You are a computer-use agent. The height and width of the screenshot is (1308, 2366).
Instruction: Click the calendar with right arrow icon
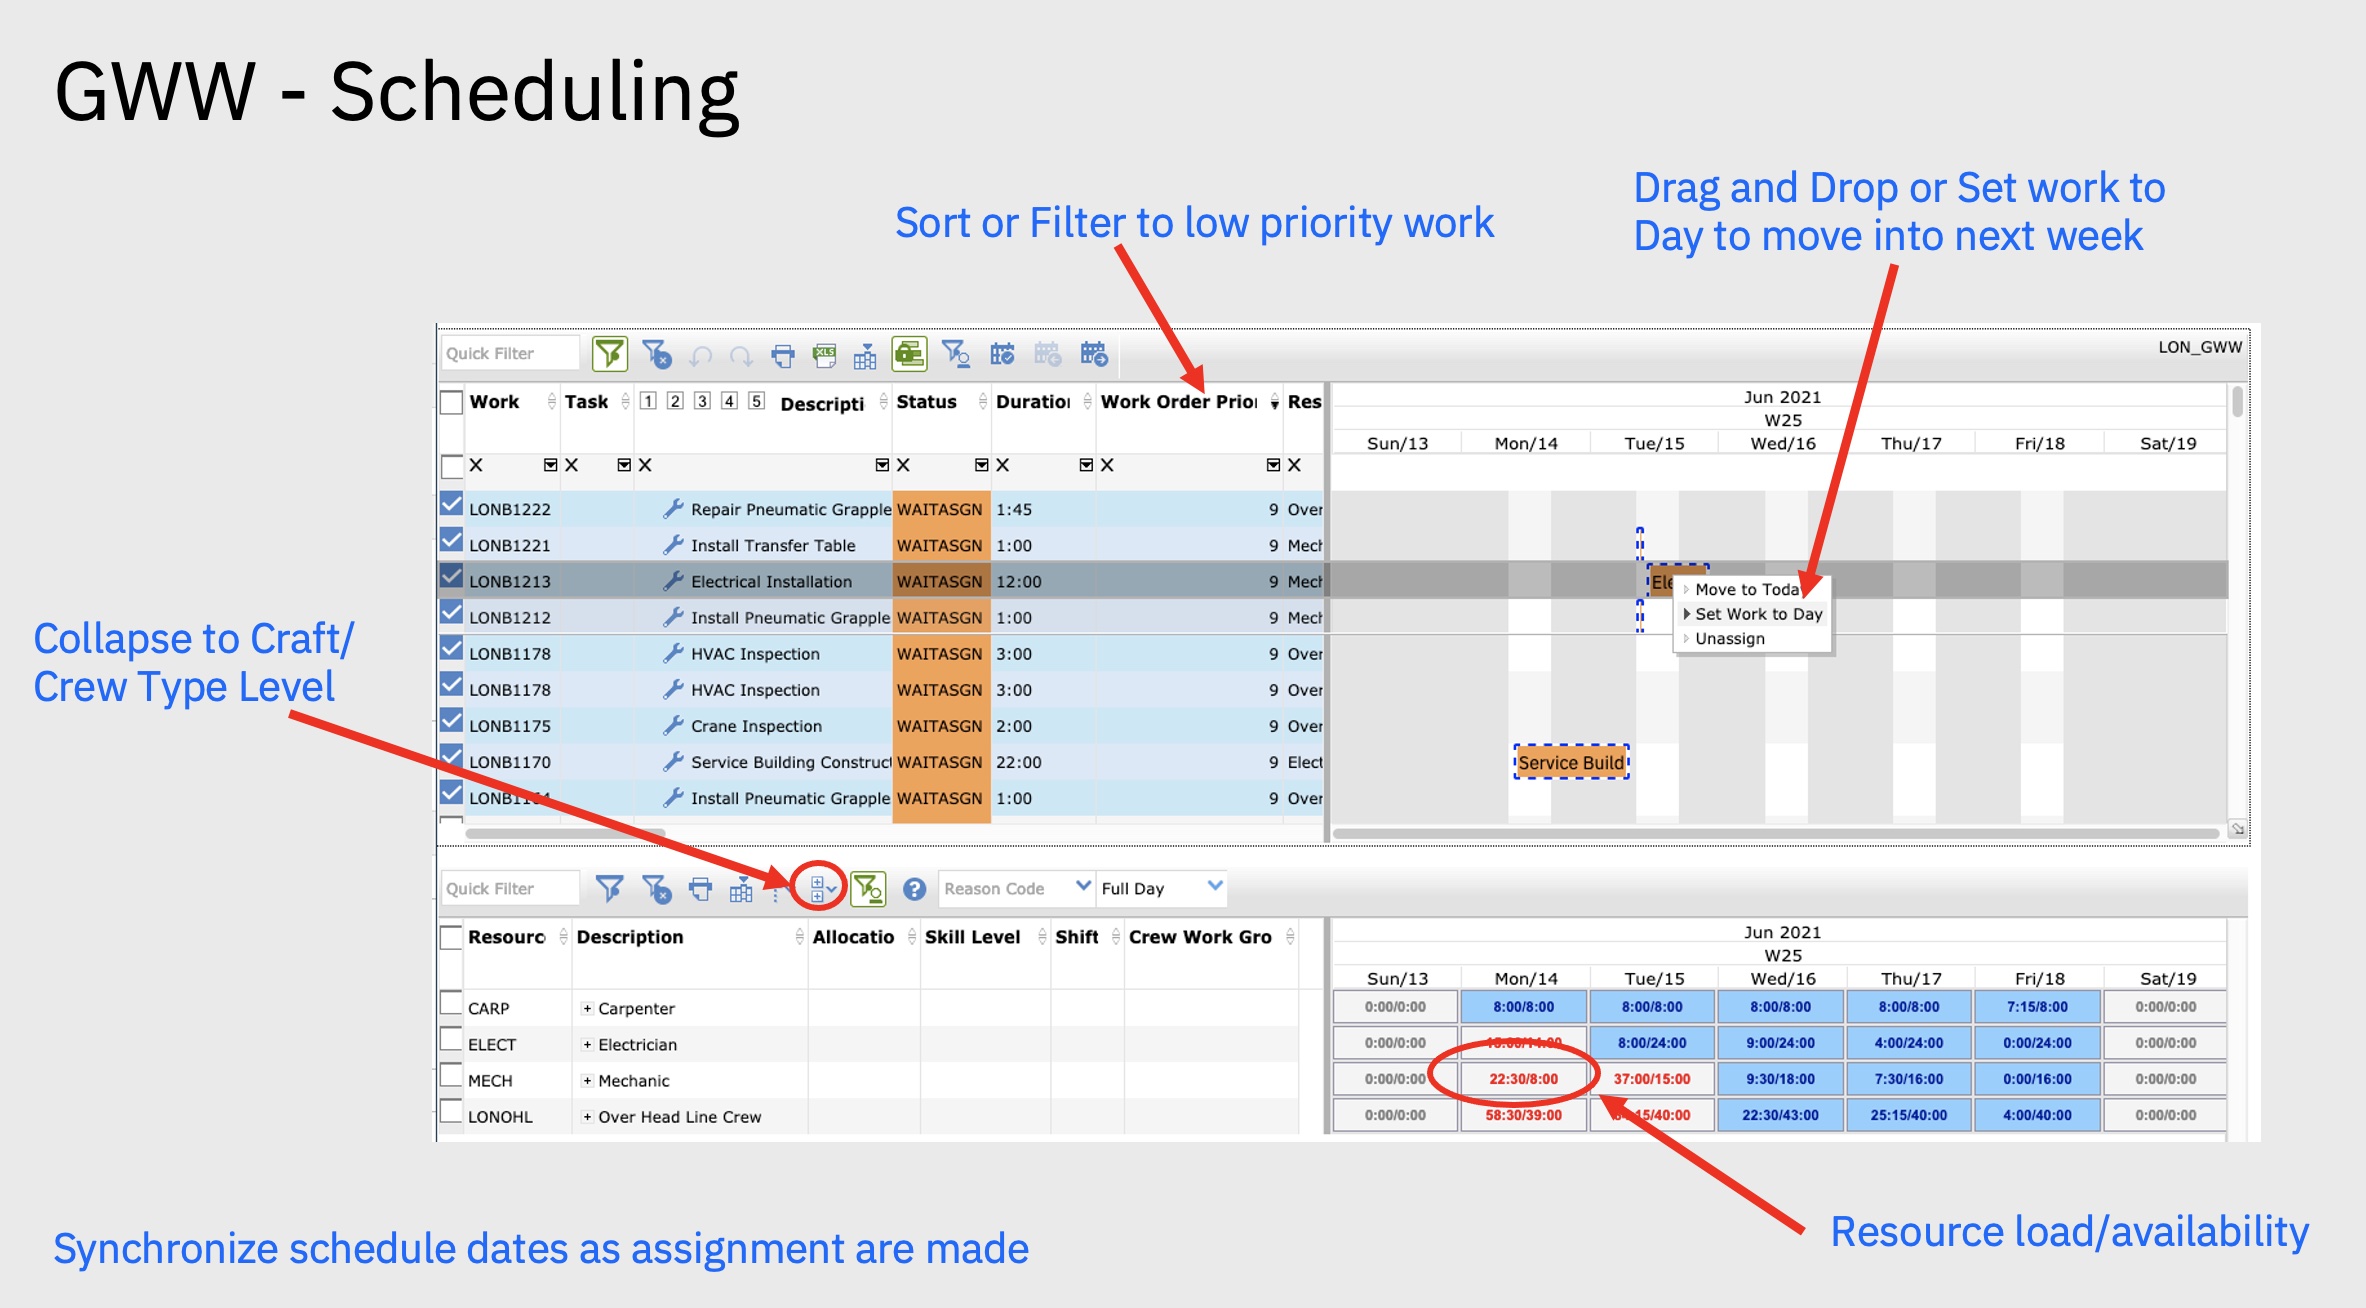click(x=1094, y=354)
